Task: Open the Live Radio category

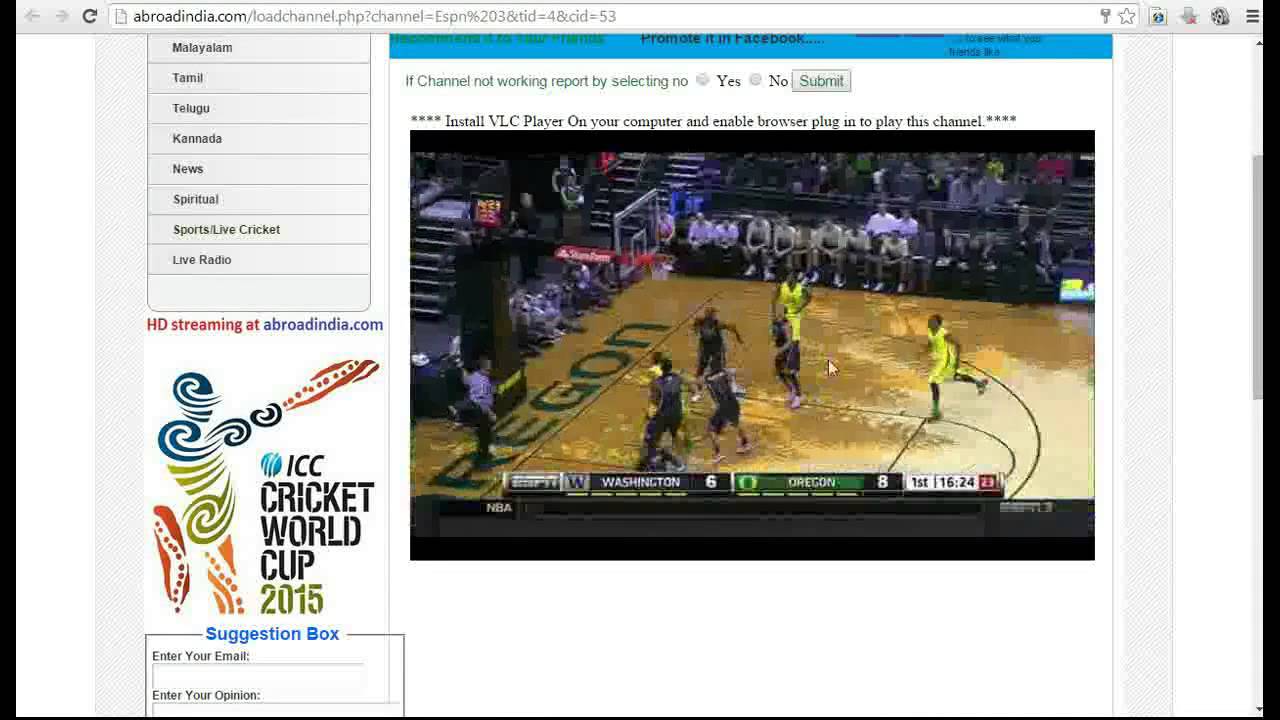Action: pos(259,260)
